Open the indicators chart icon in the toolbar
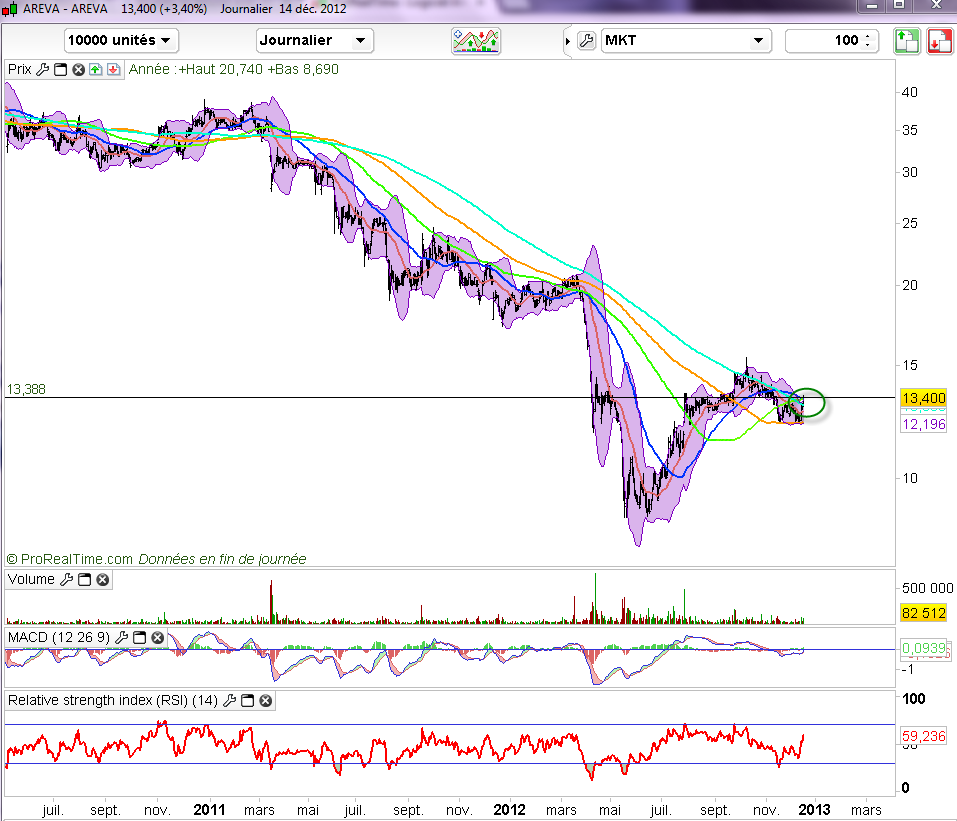The width and height of the screenshot is (957, 821). pyautogui.click(x=476, y=41)
